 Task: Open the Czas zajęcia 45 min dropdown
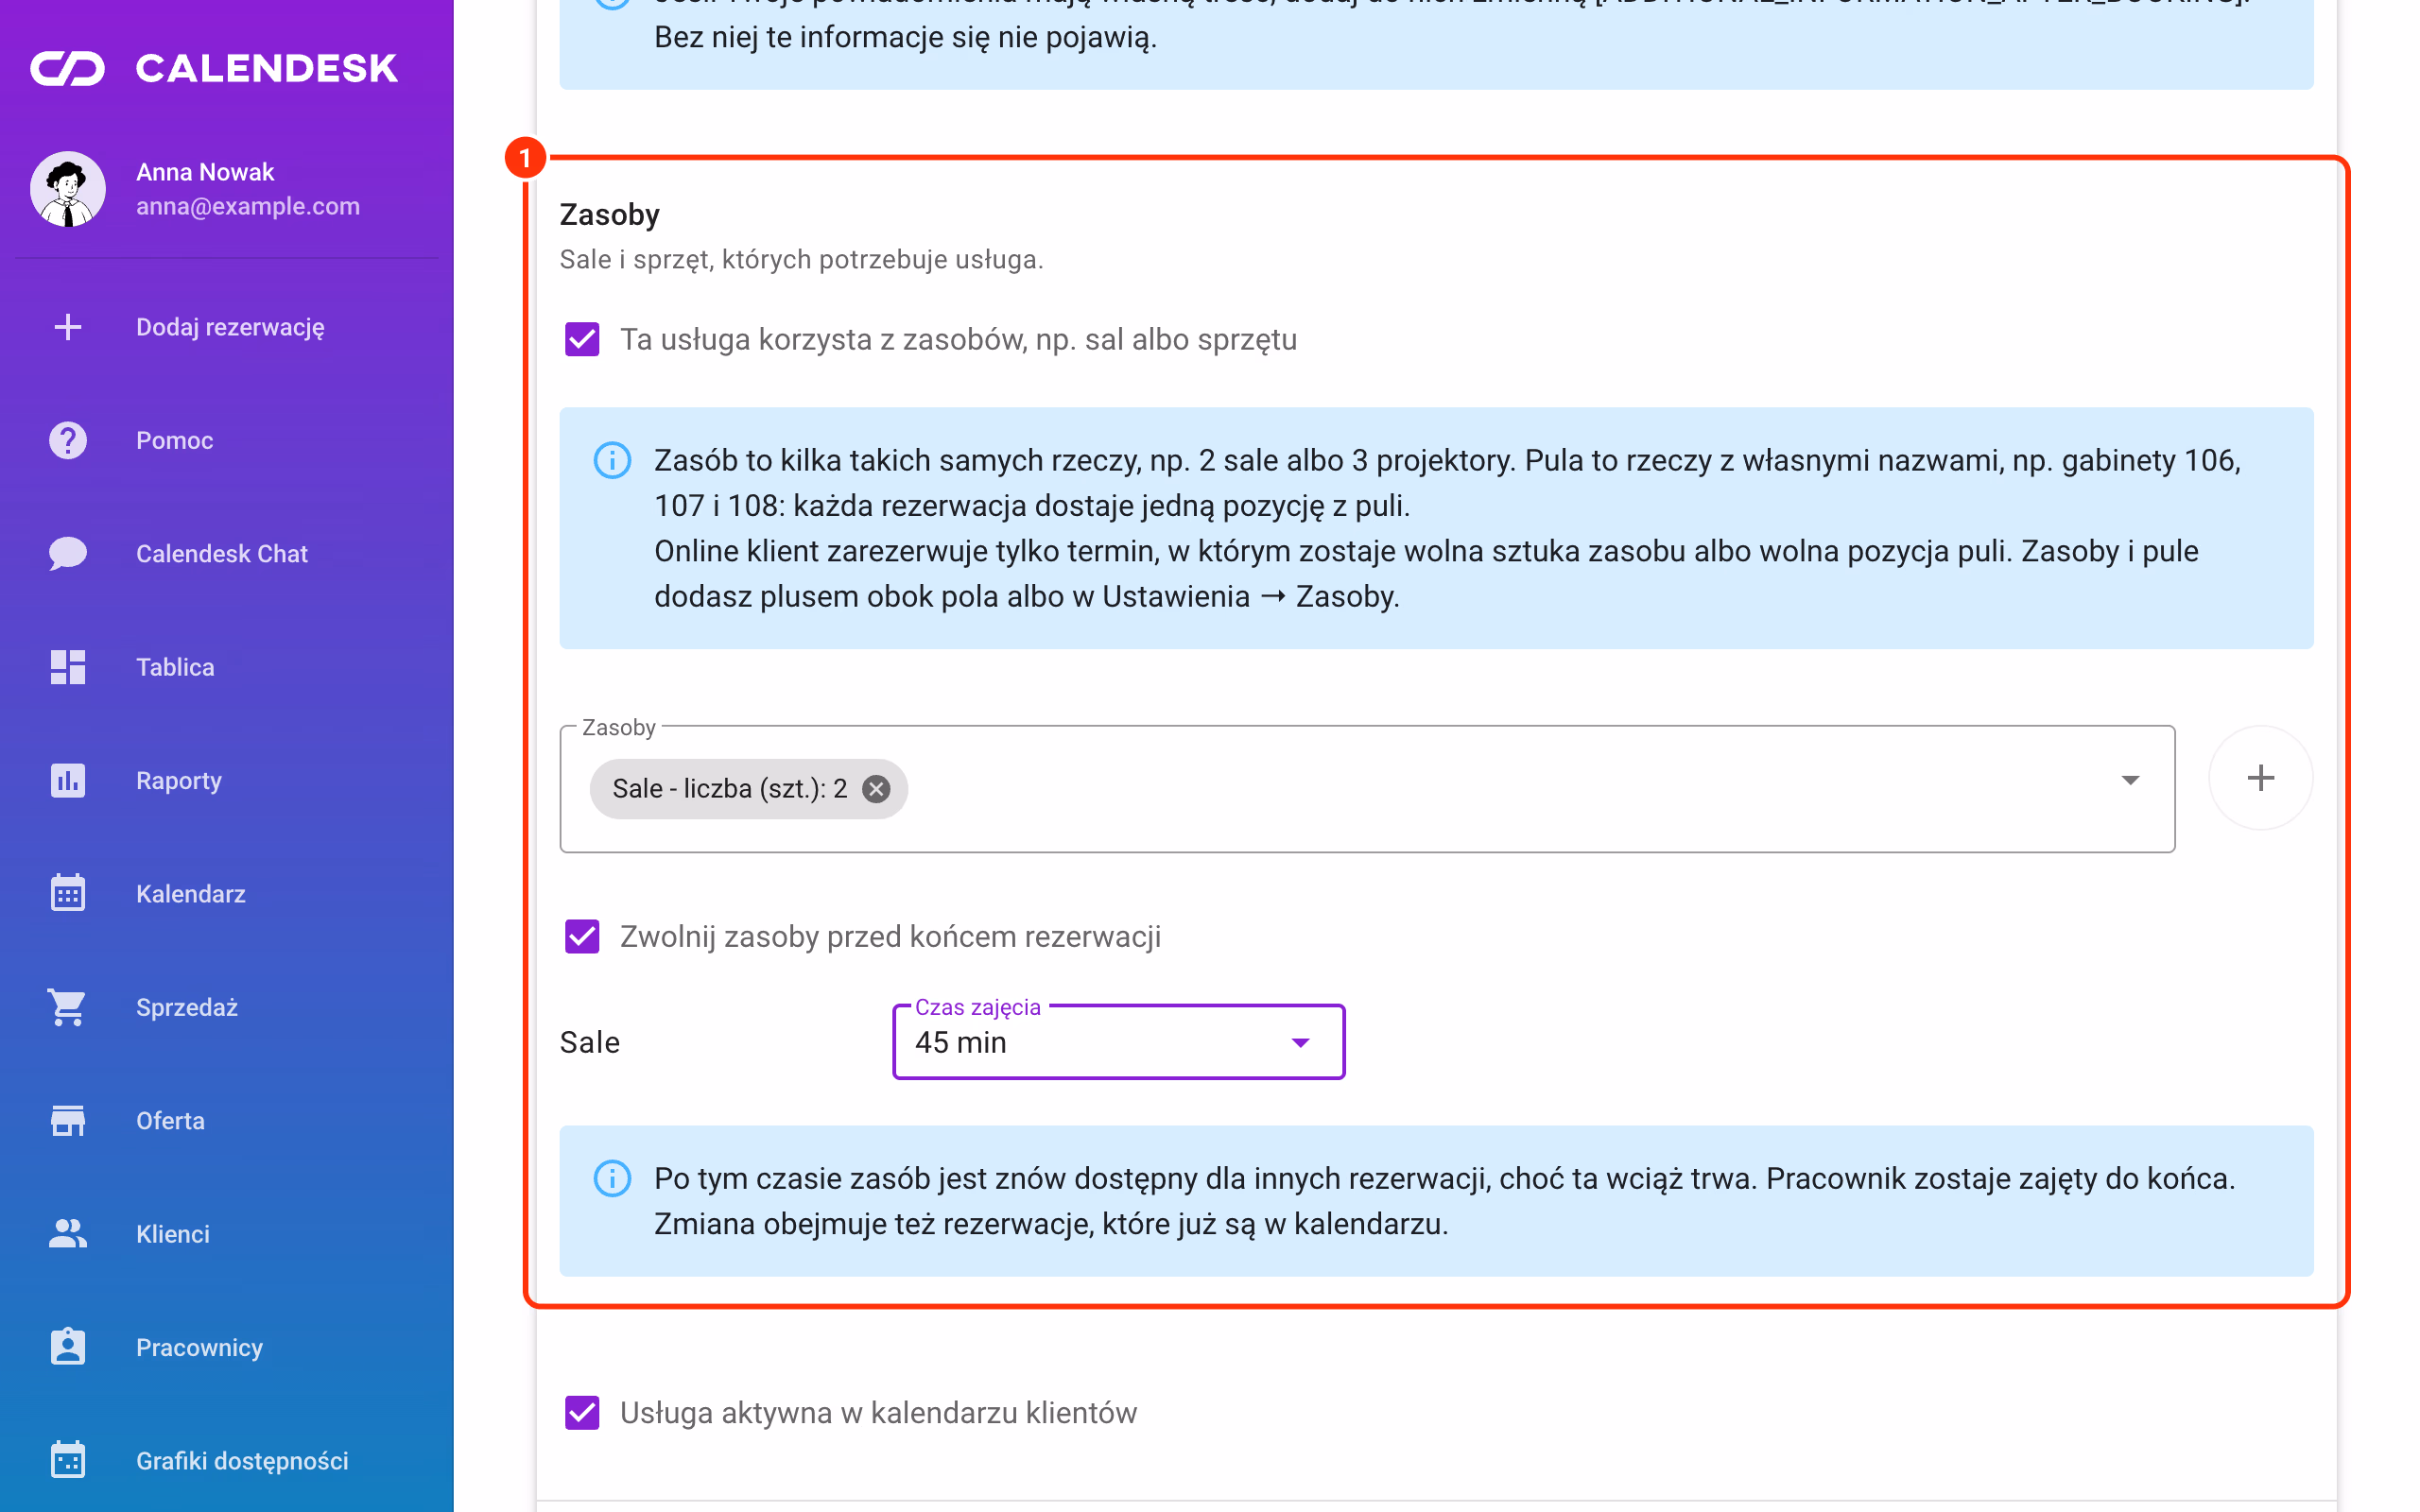pyautogui.click(x=1118, y=1042)
